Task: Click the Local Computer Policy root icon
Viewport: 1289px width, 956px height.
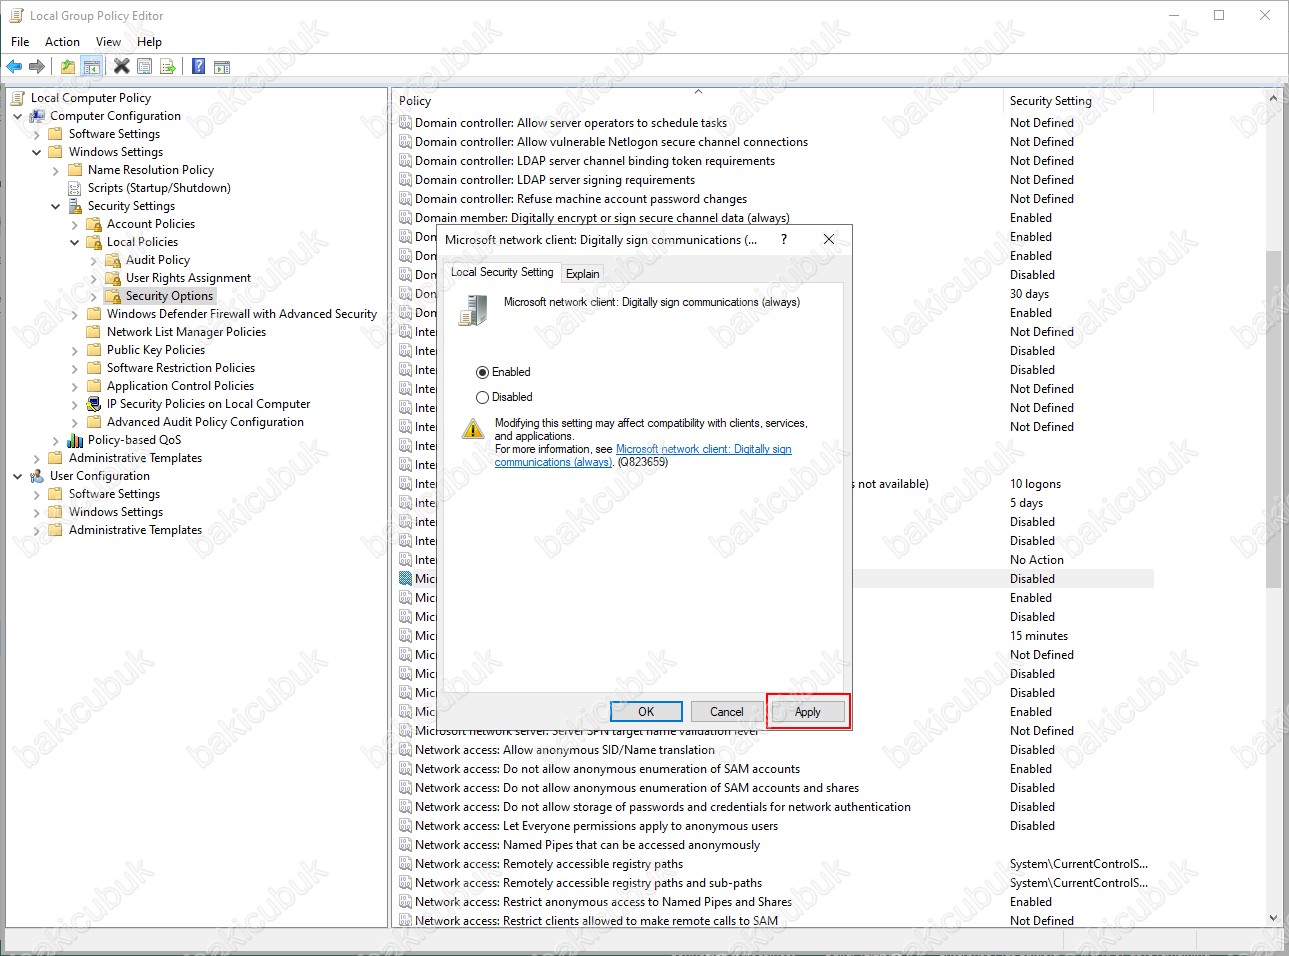Action: (18, 98)
